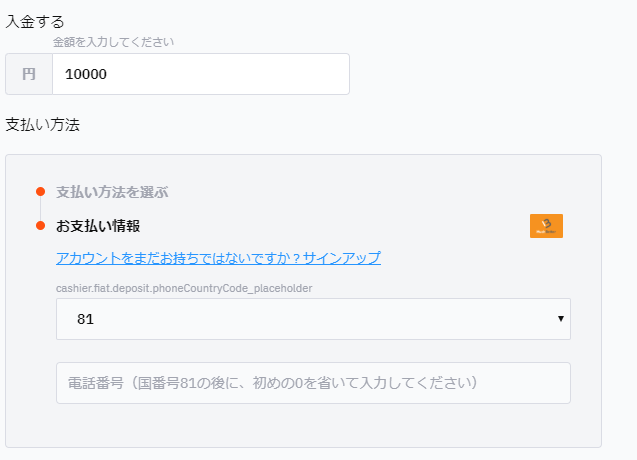Click the 電話番号 phone number input field

click(313, 383)
